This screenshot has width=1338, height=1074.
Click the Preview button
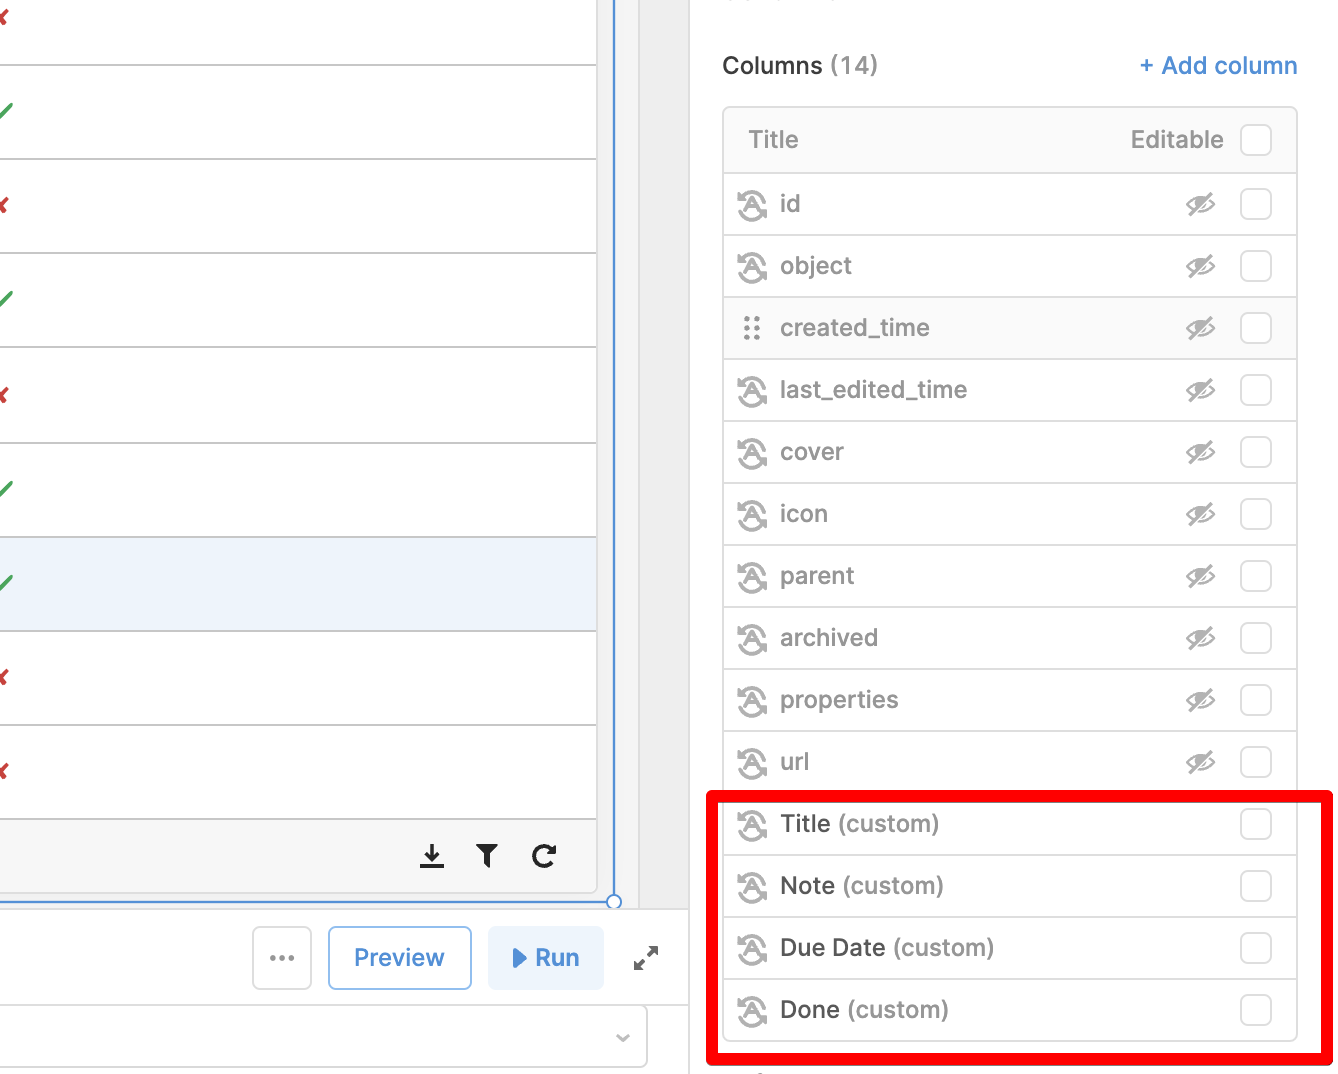400,958
